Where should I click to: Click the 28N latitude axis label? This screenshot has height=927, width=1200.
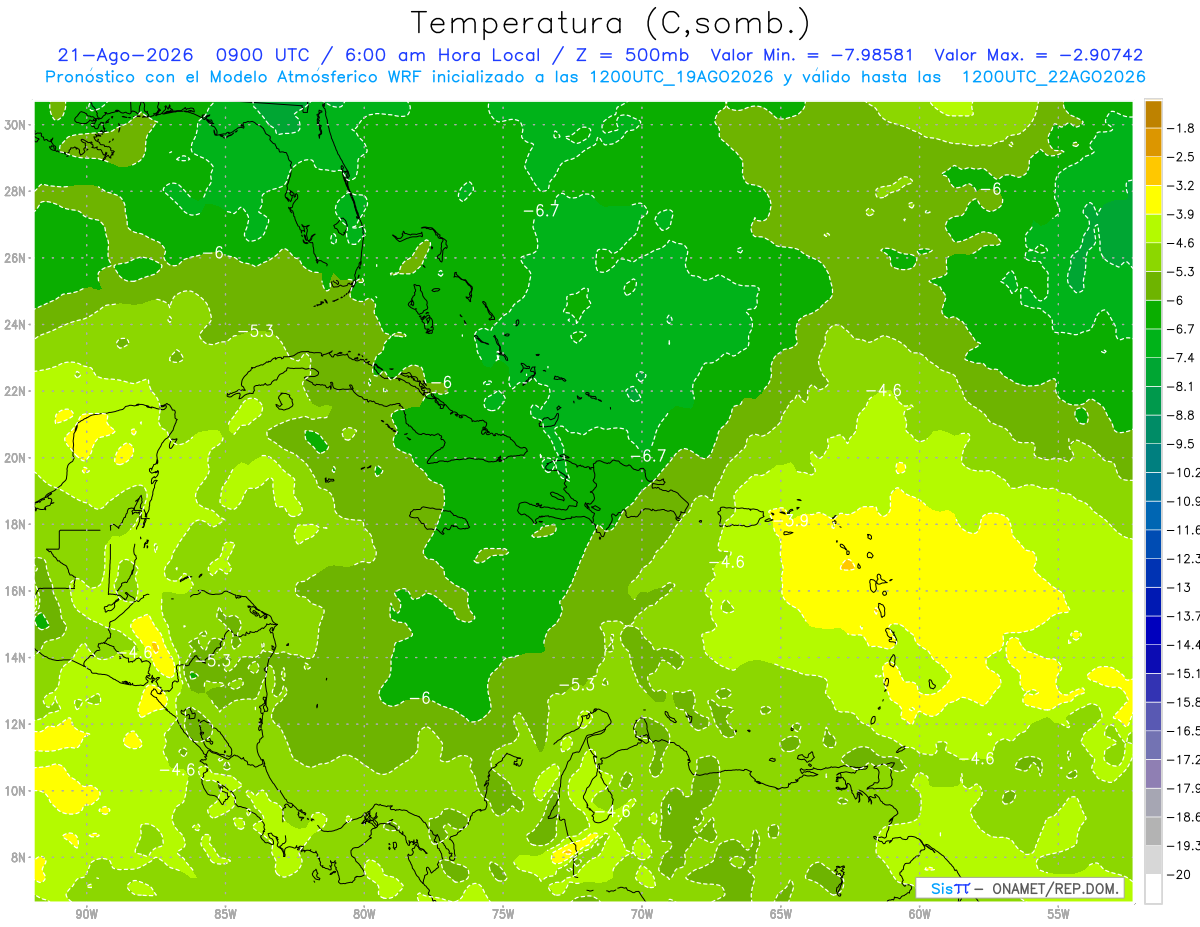coord(16,191)
